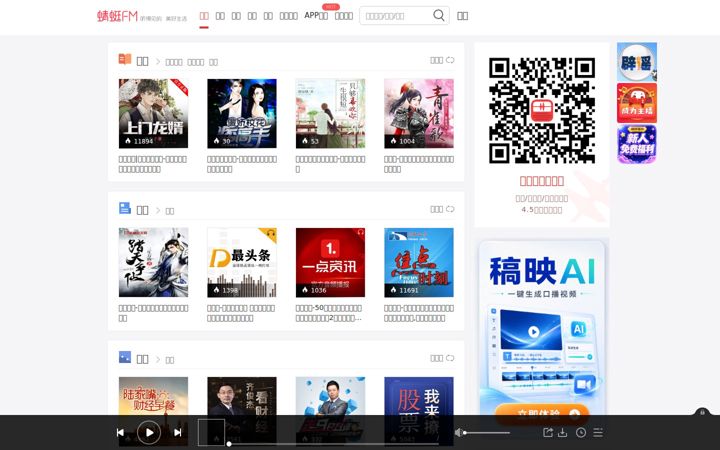Open the 上门龙婿 album cover
720x450 pixels.
point(153,113)
